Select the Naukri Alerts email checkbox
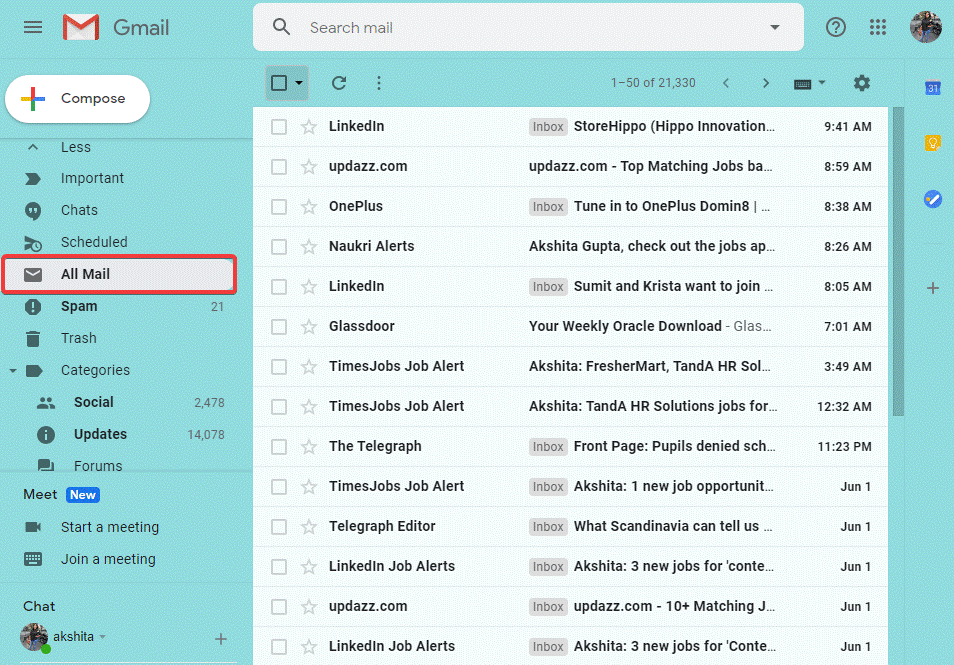954x665 pixels. [x=279, y=247]
